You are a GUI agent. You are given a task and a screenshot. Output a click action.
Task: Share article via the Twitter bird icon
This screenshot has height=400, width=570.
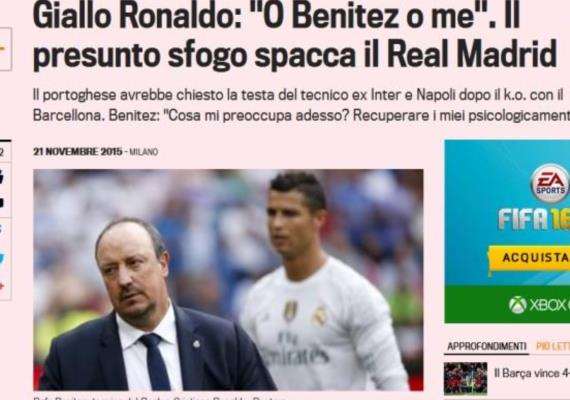[x=2, y=259]
